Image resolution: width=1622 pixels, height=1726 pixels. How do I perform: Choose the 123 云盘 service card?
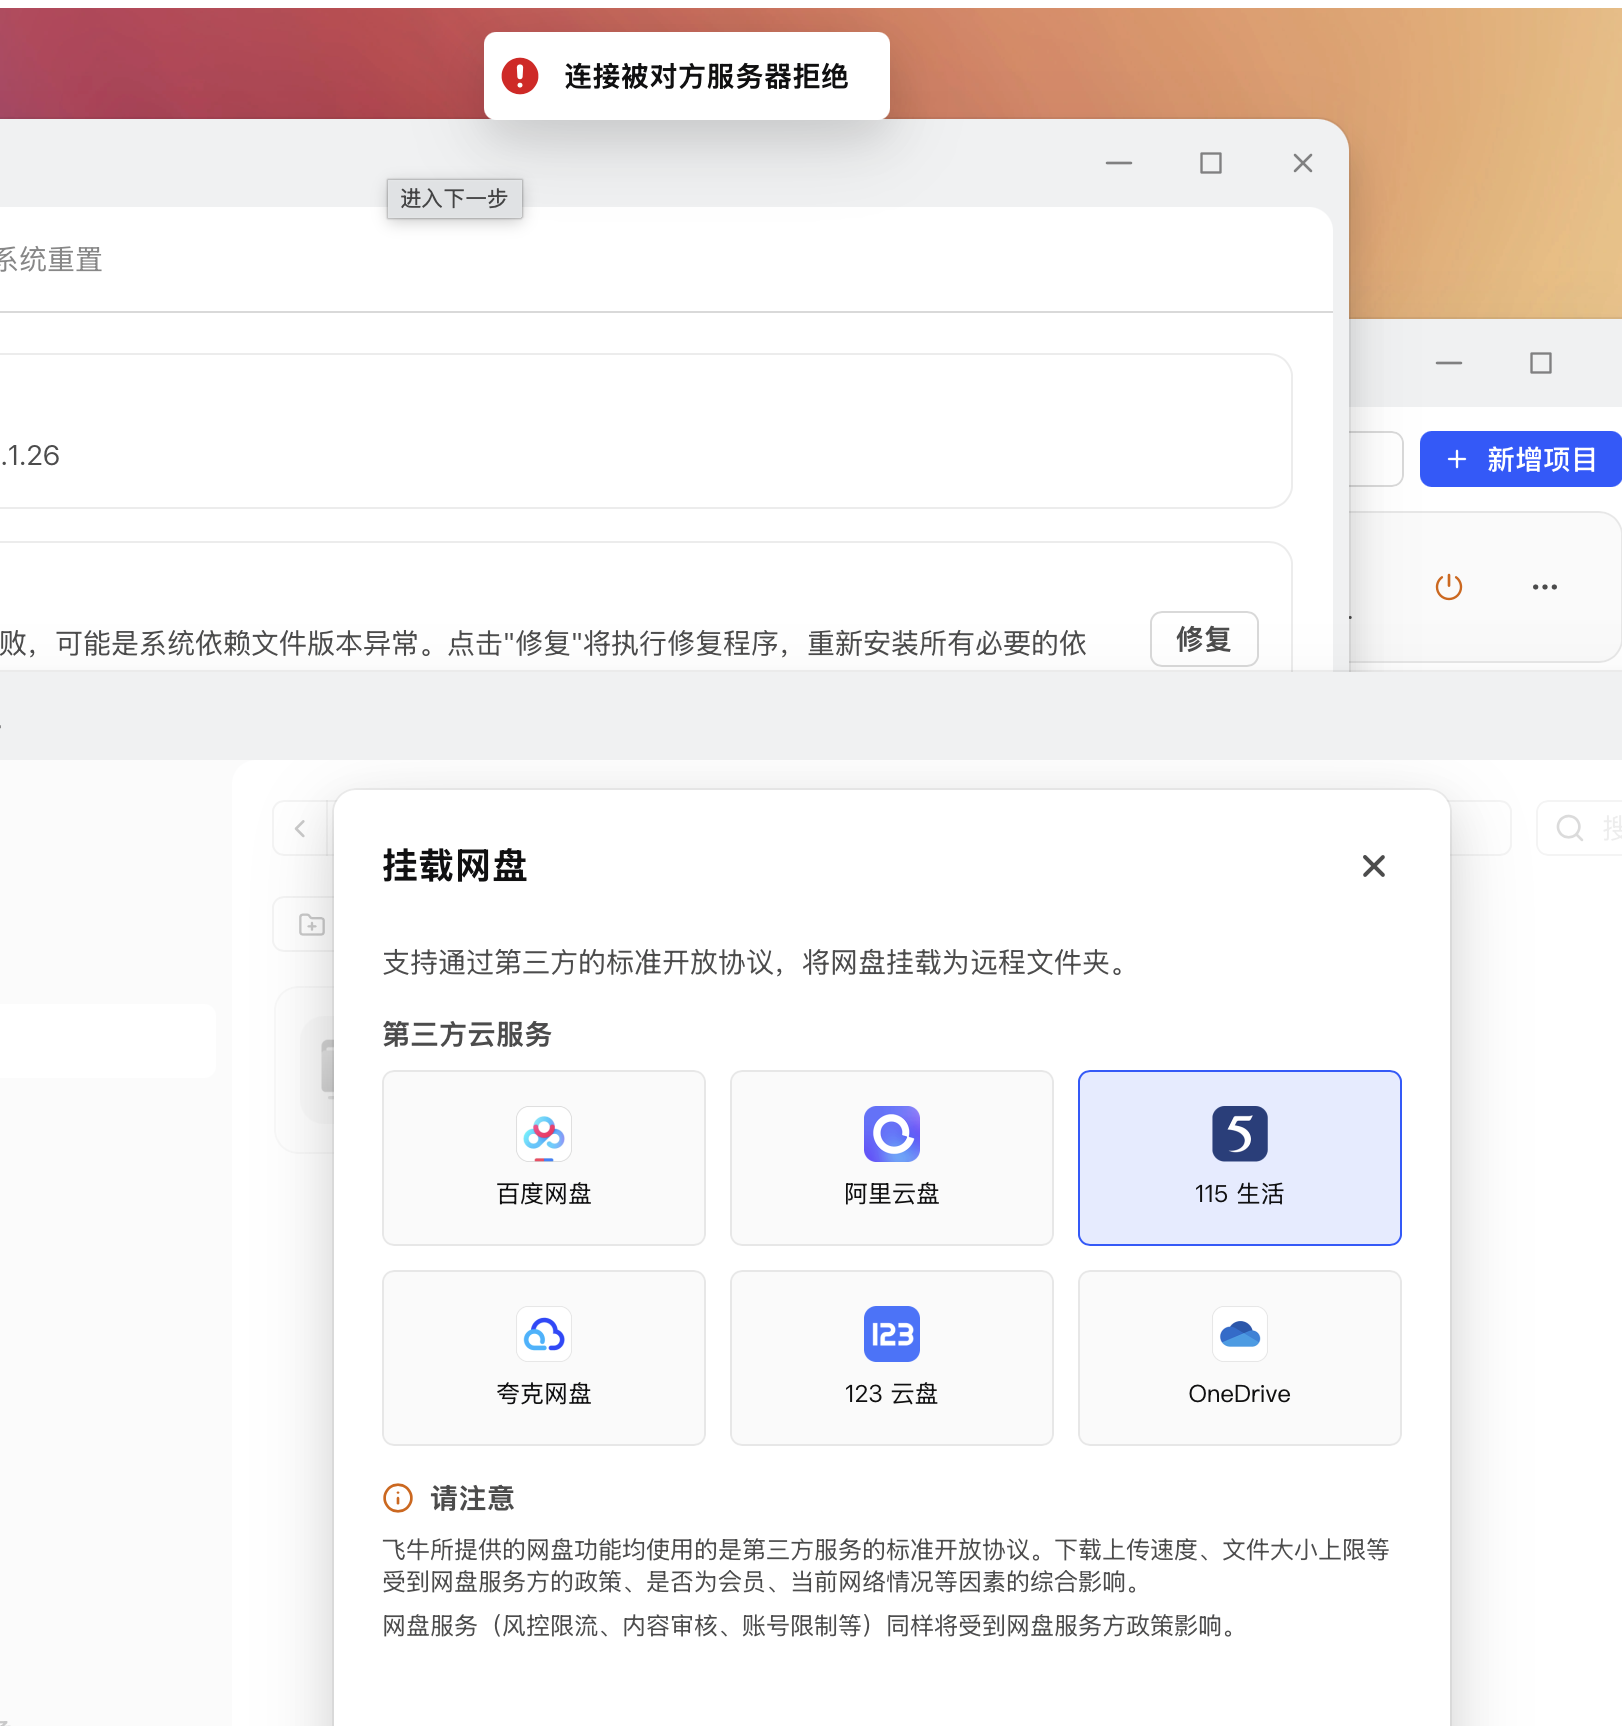click(x=892, y=1358)
